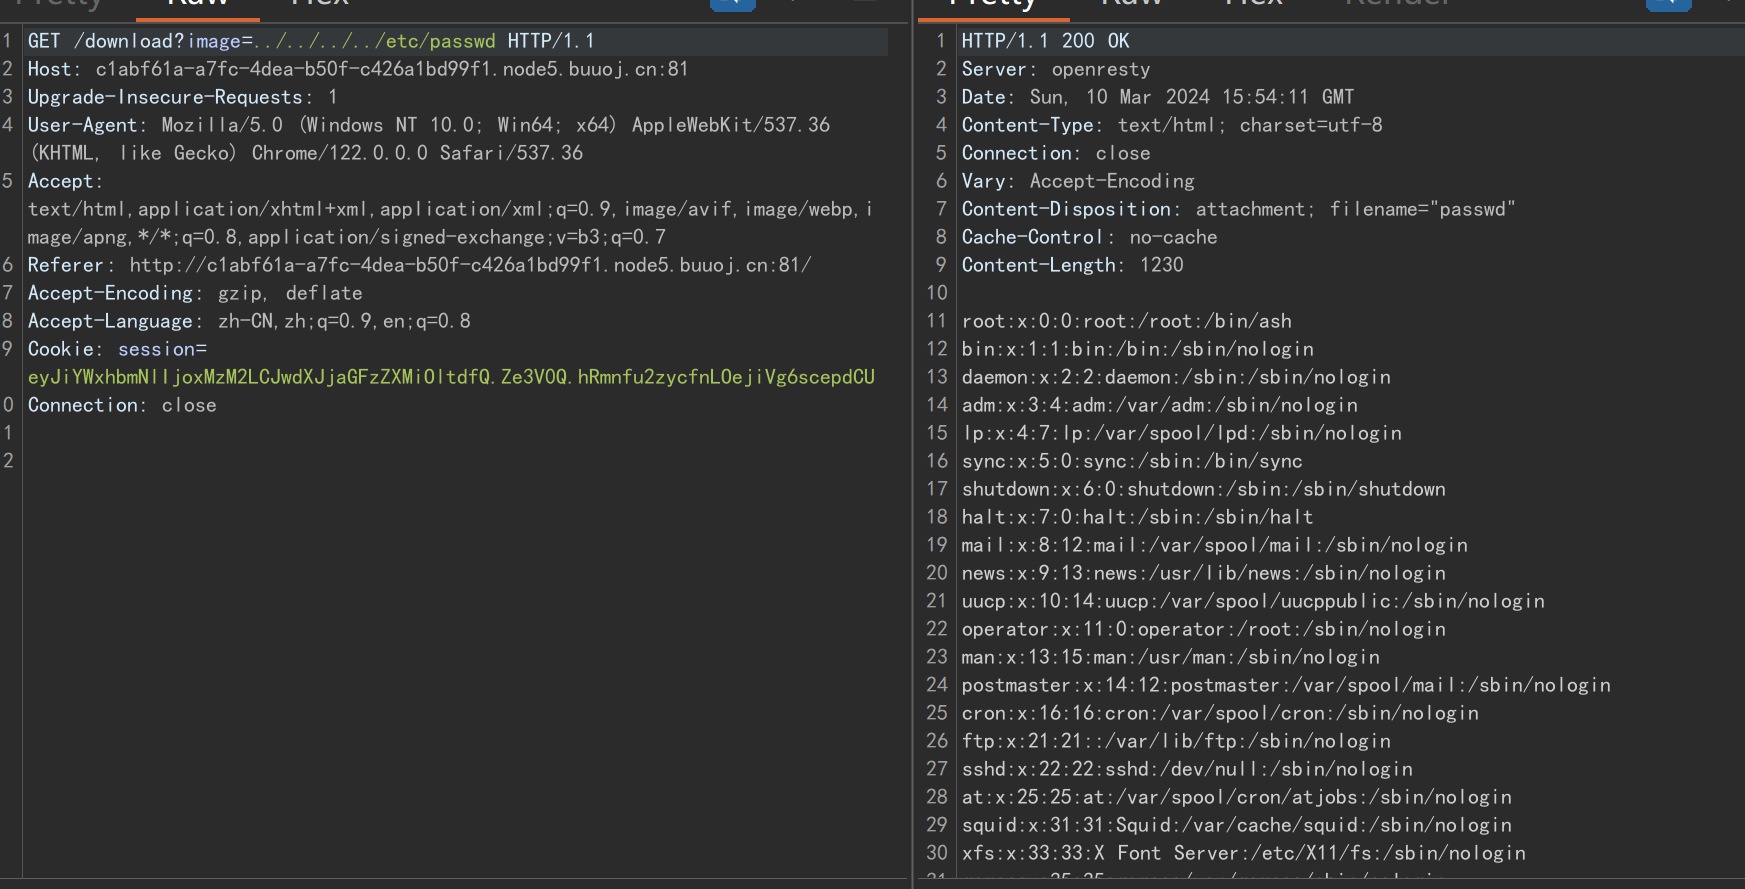Click the at:x:25:25 passwd entry
The image size is (1745, 889).
pyautogui.click(x=1237, y=797)
